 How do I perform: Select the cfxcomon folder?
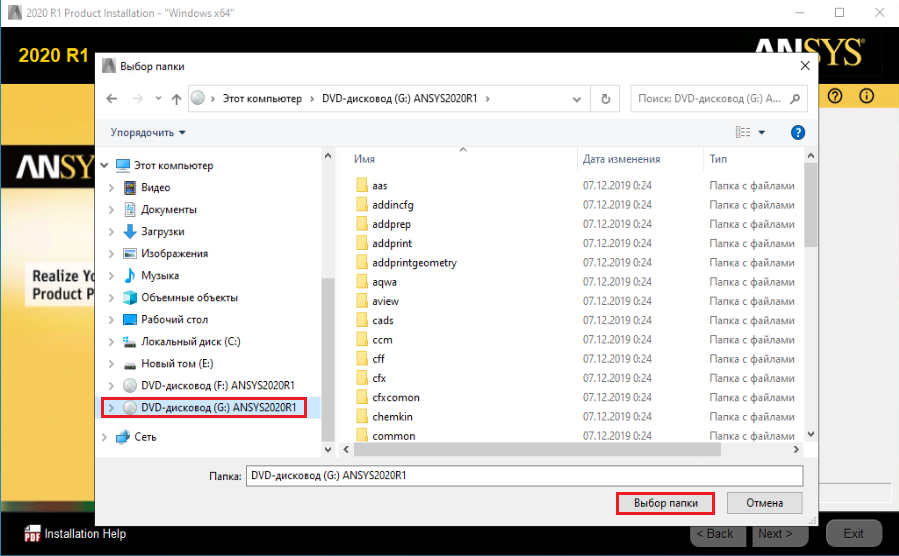396,398
